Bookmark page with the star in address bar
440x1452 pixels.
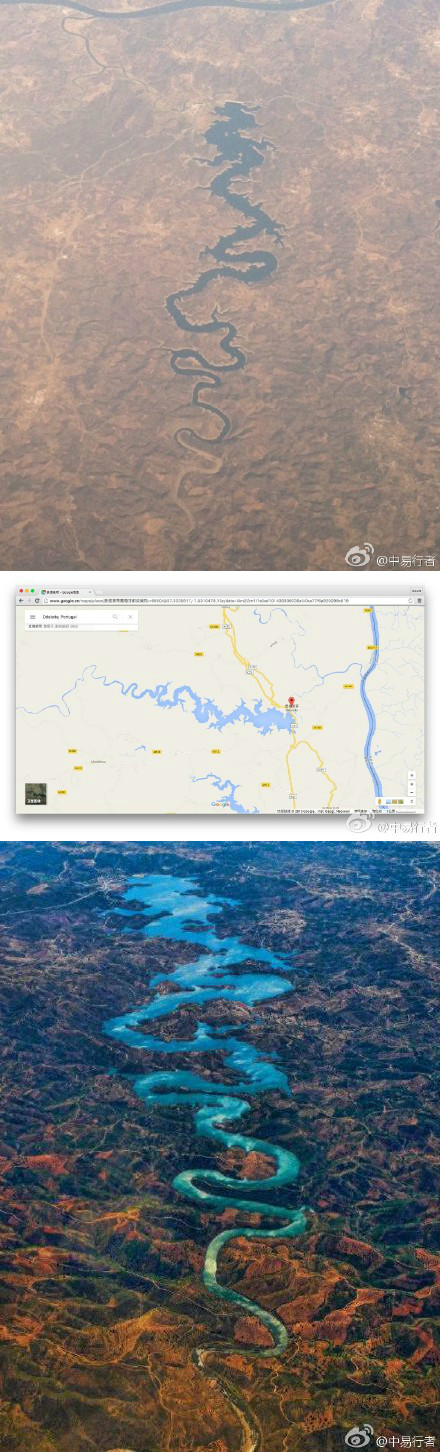(x=410, y=601)
